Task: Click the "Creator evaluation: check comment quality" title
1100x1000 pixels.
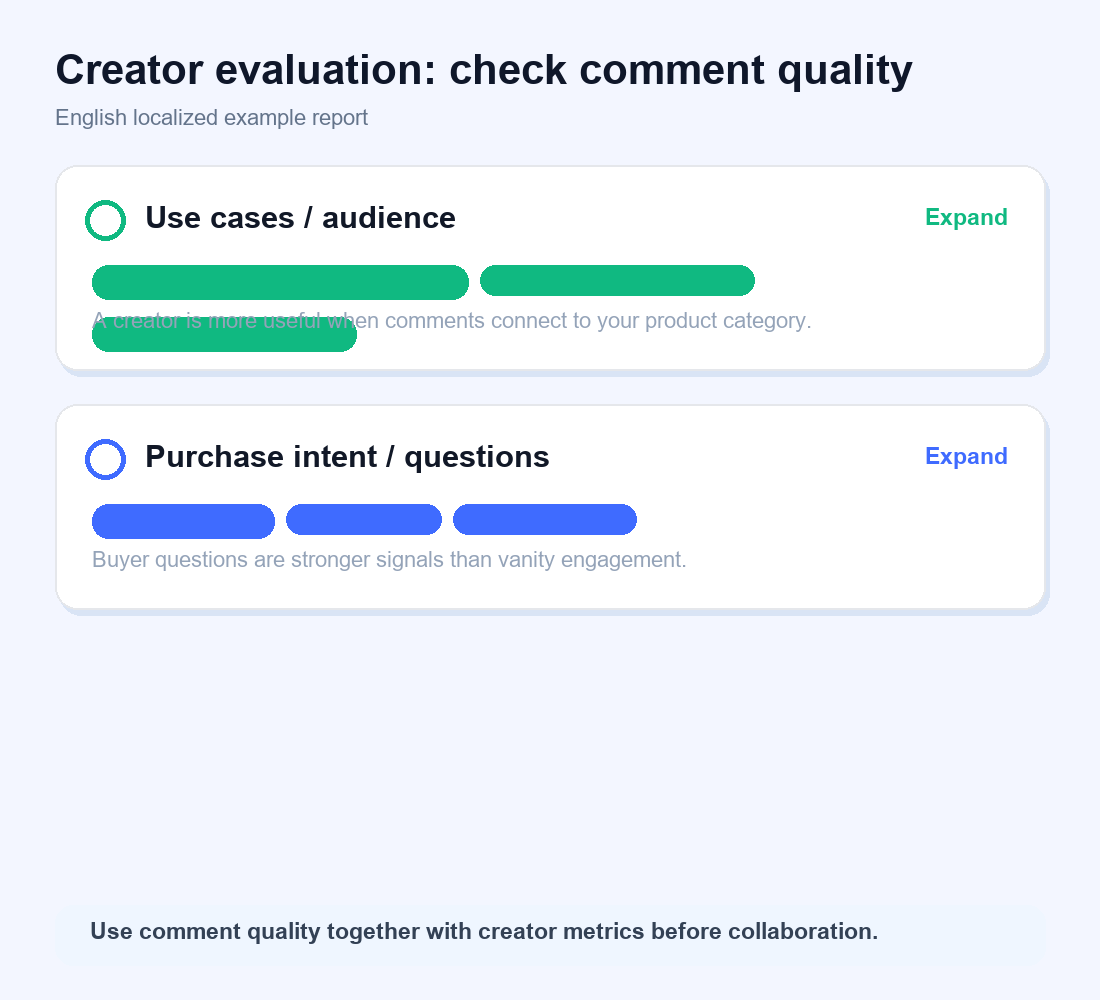Action: (x=484, y=71)
